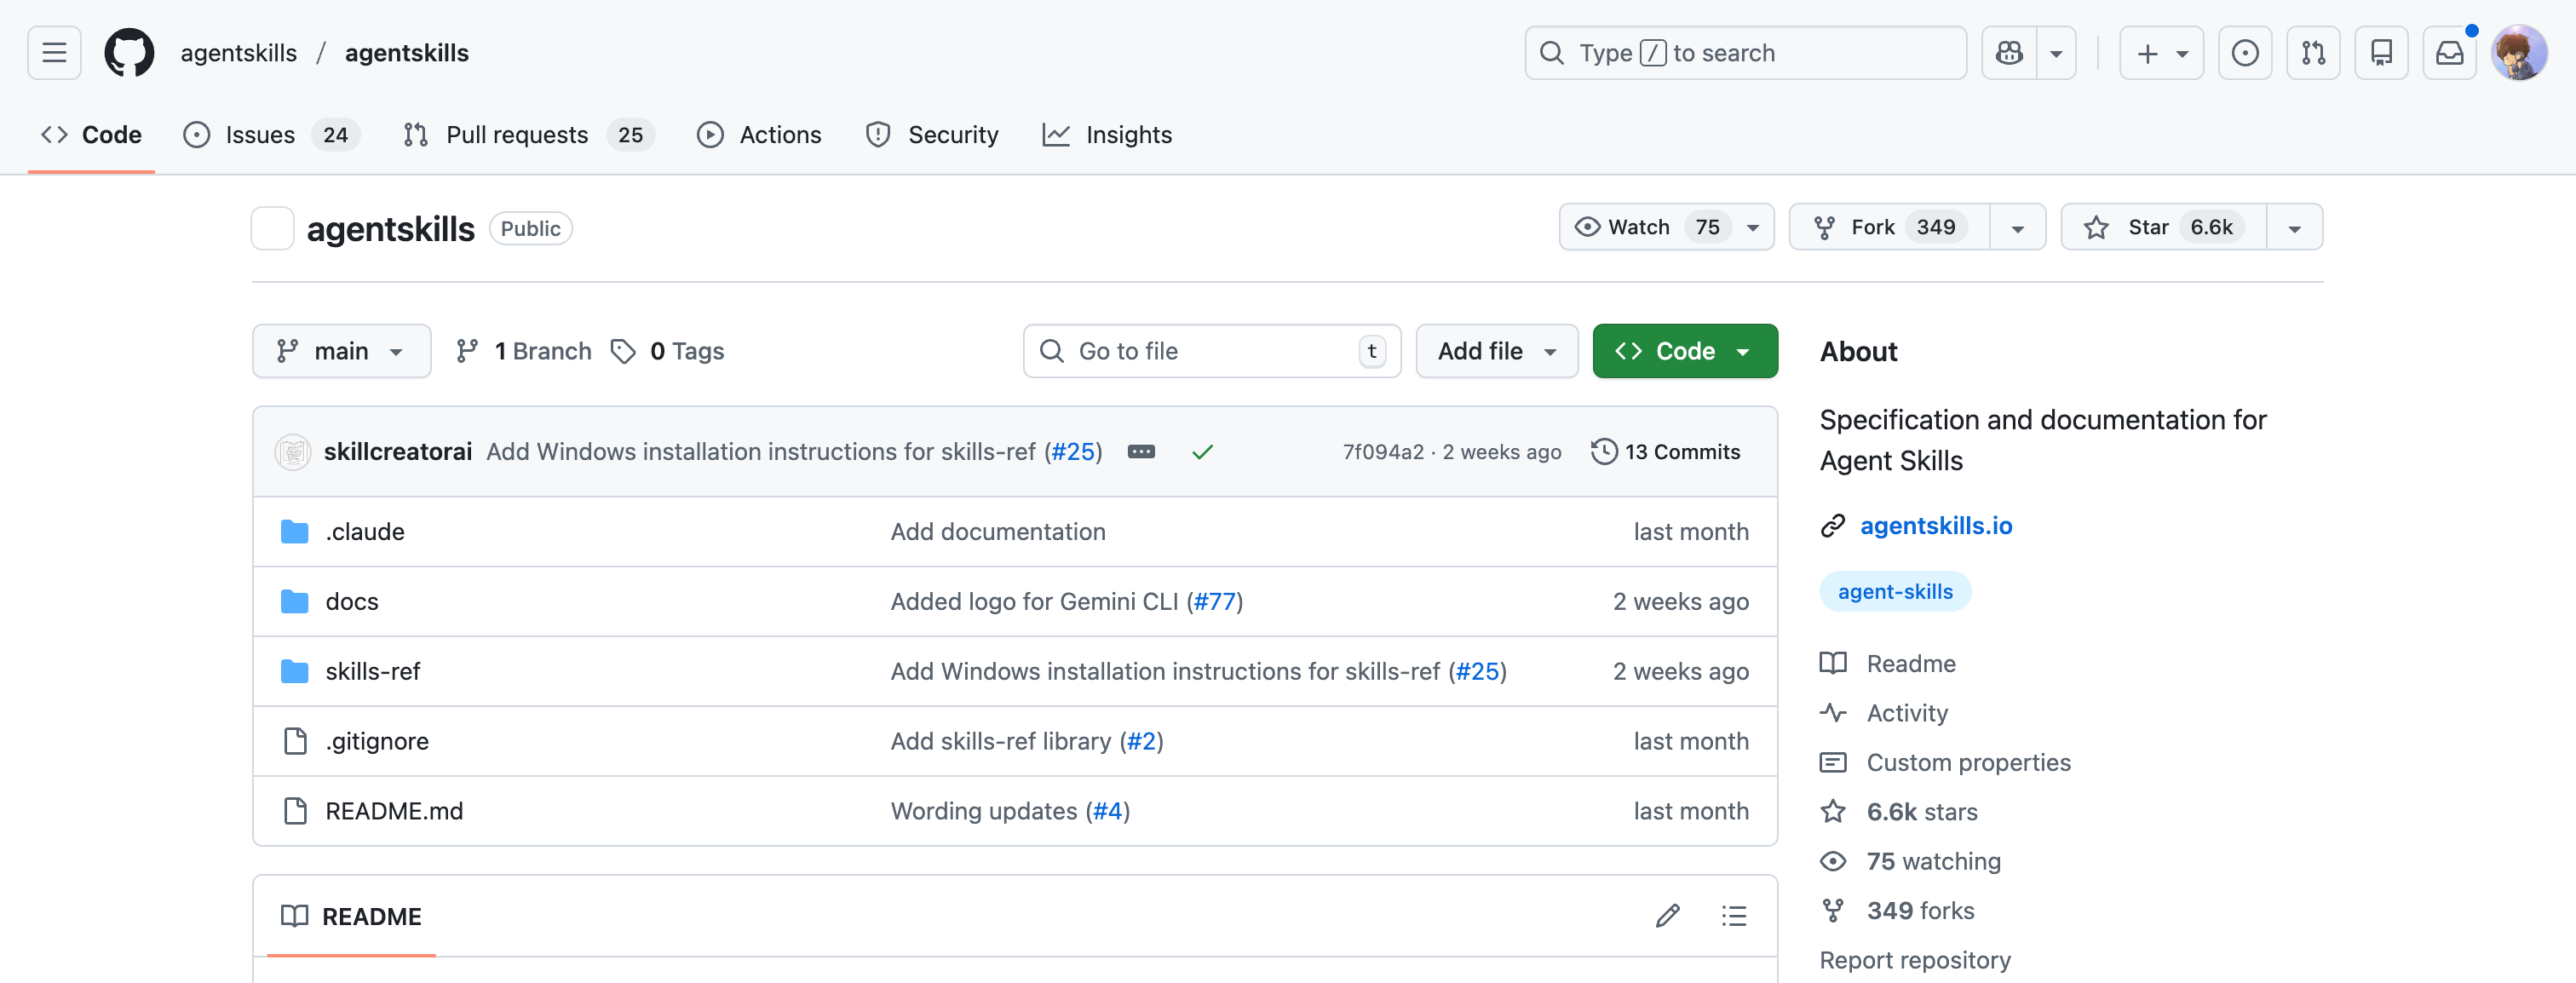The height and width of the screenshot is (983, 2576).
Task: Expand the Fork options dropdown
Action: [x=2017, y=227]
